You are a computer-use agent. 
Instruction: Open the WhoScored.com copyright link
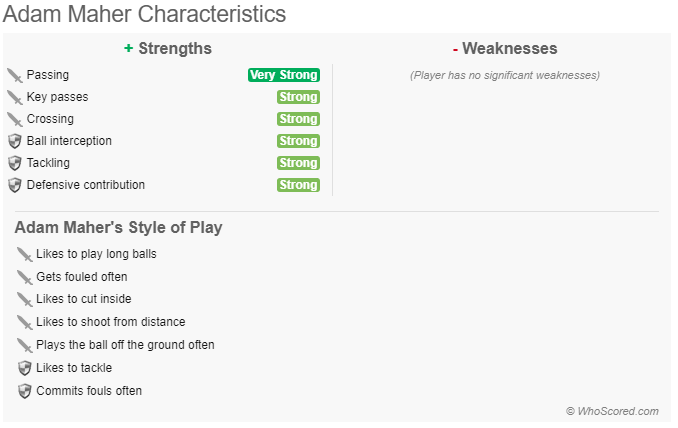612,411
